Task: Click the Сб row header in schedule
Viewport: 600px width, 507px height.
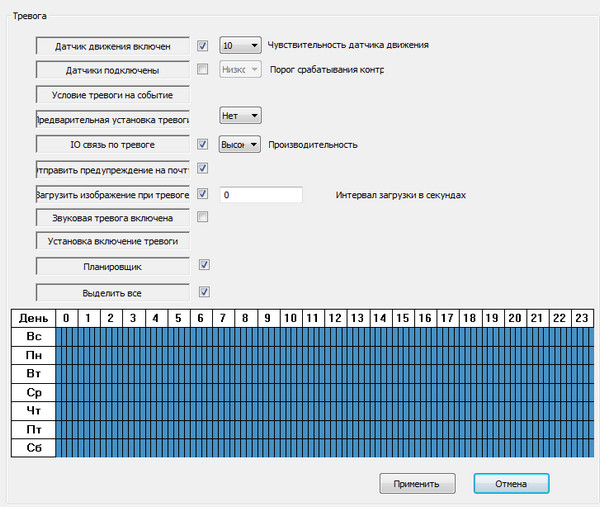Action: click(33, 448)
